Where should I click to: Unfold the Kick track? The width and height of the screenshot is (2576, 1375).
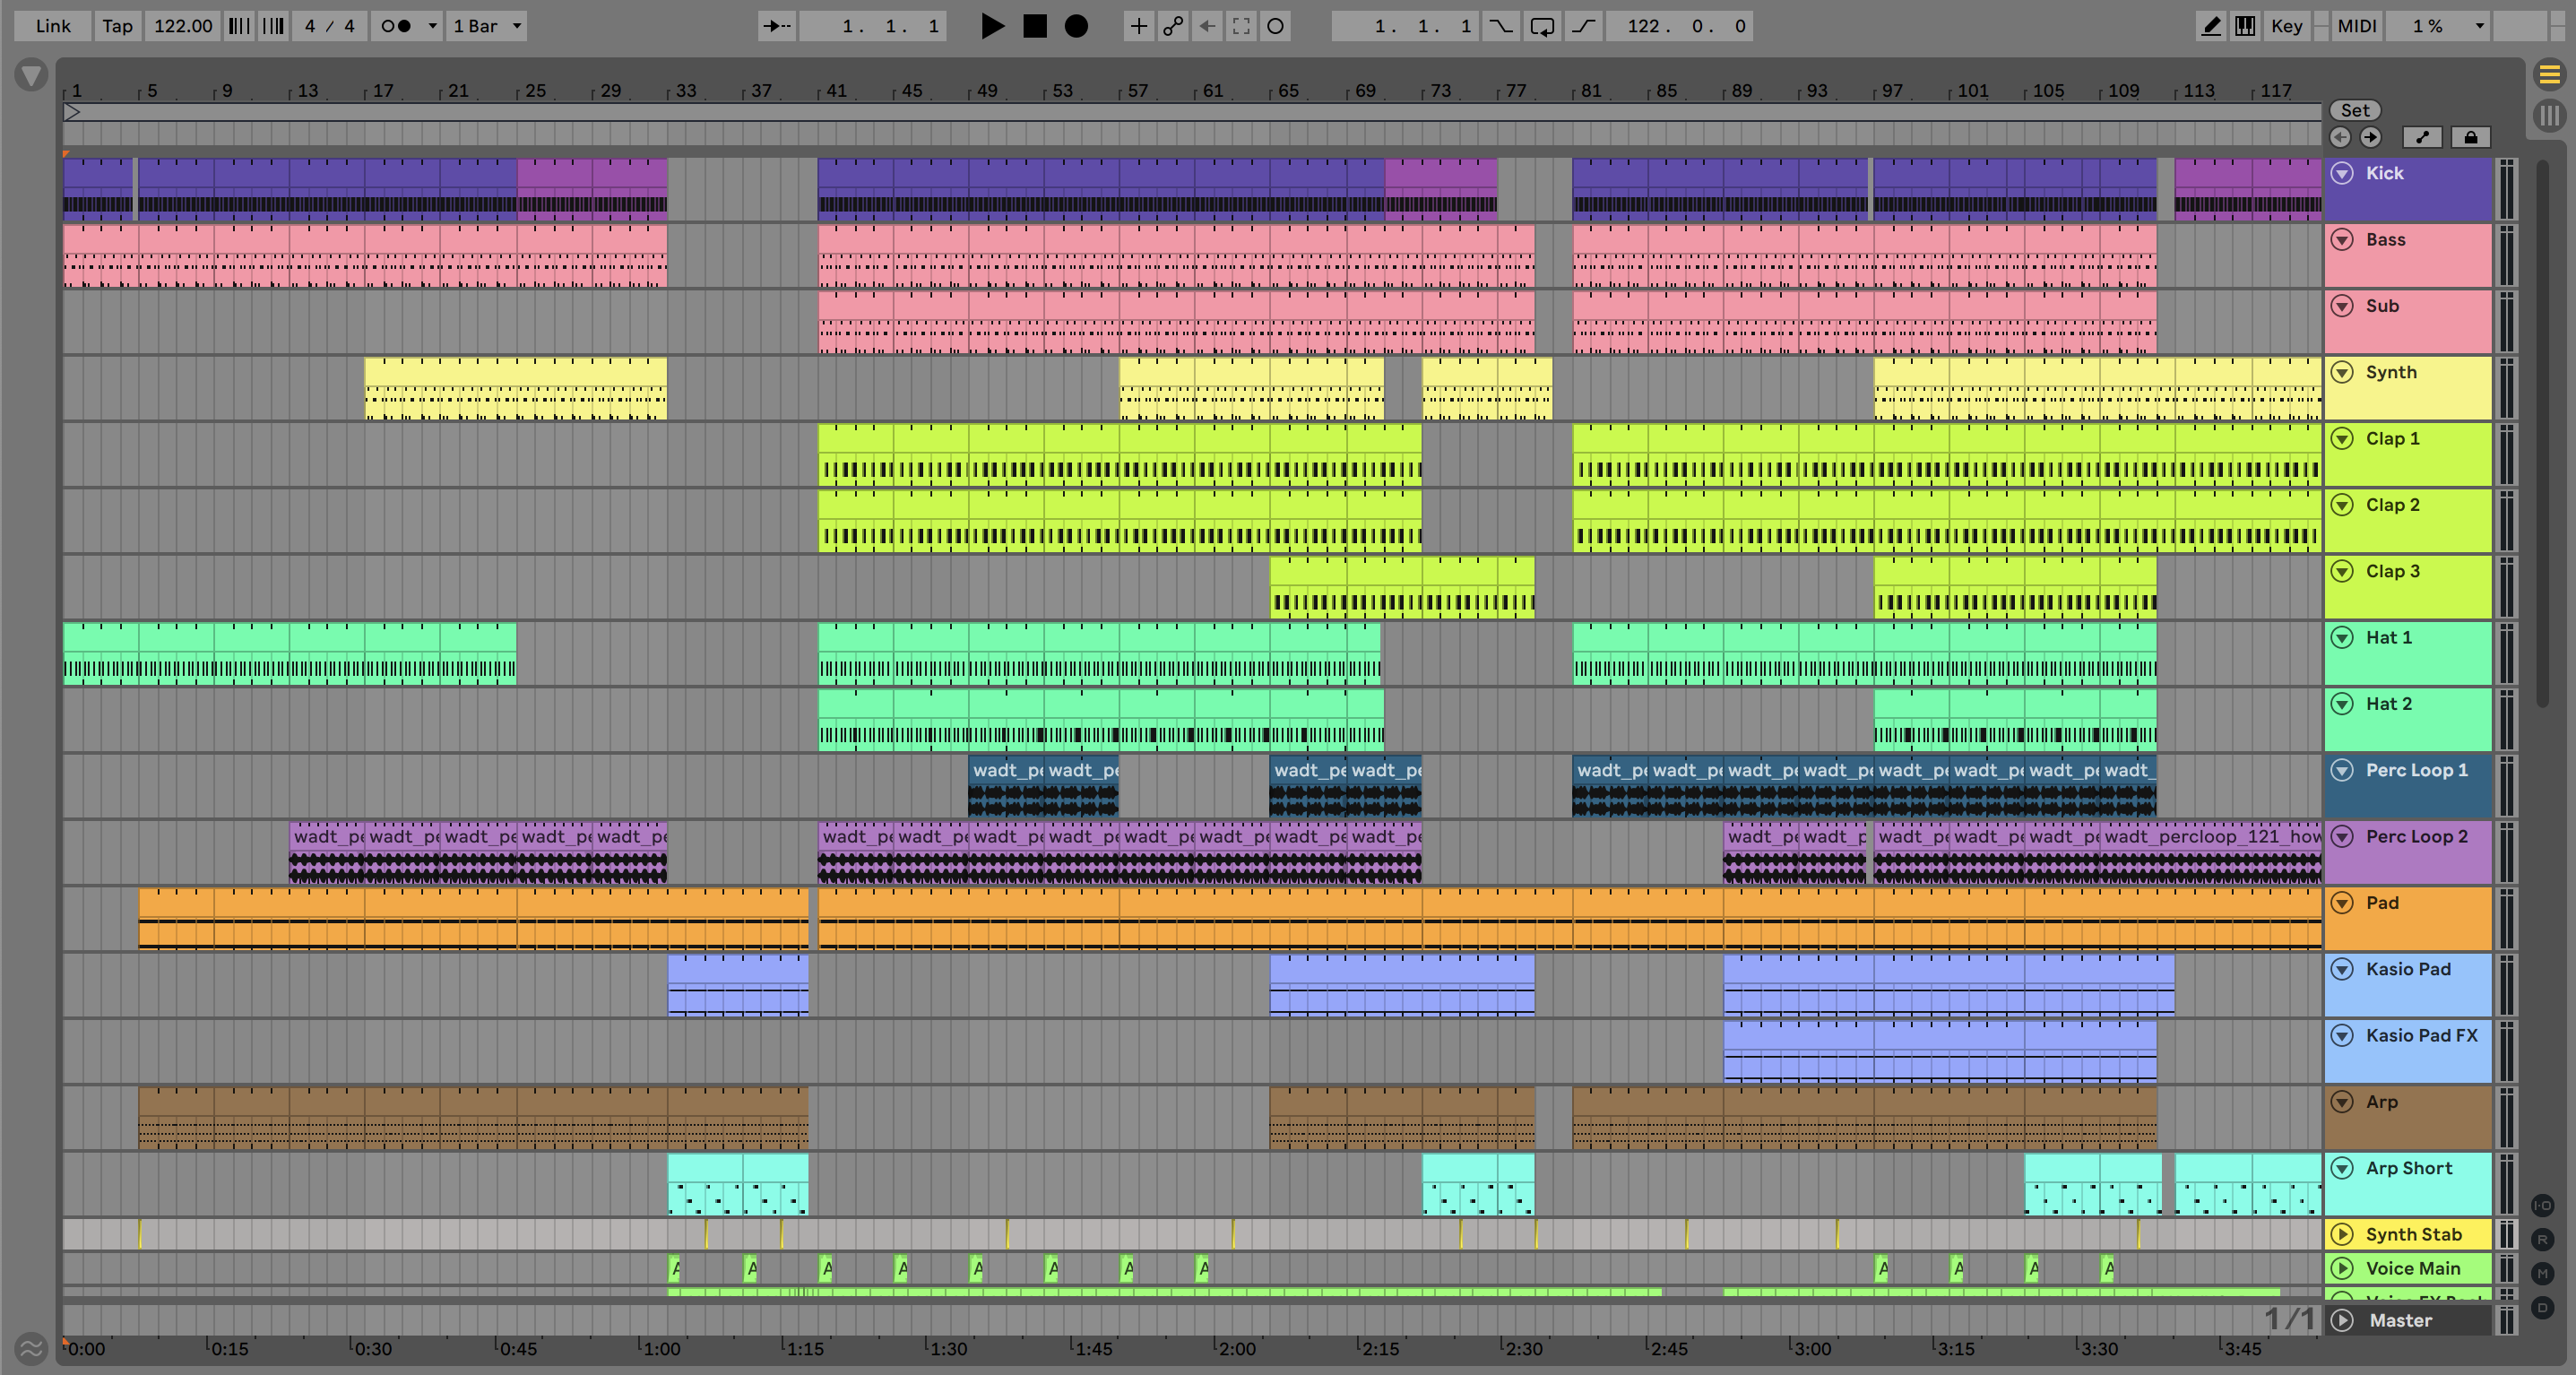coord(2342,173)
